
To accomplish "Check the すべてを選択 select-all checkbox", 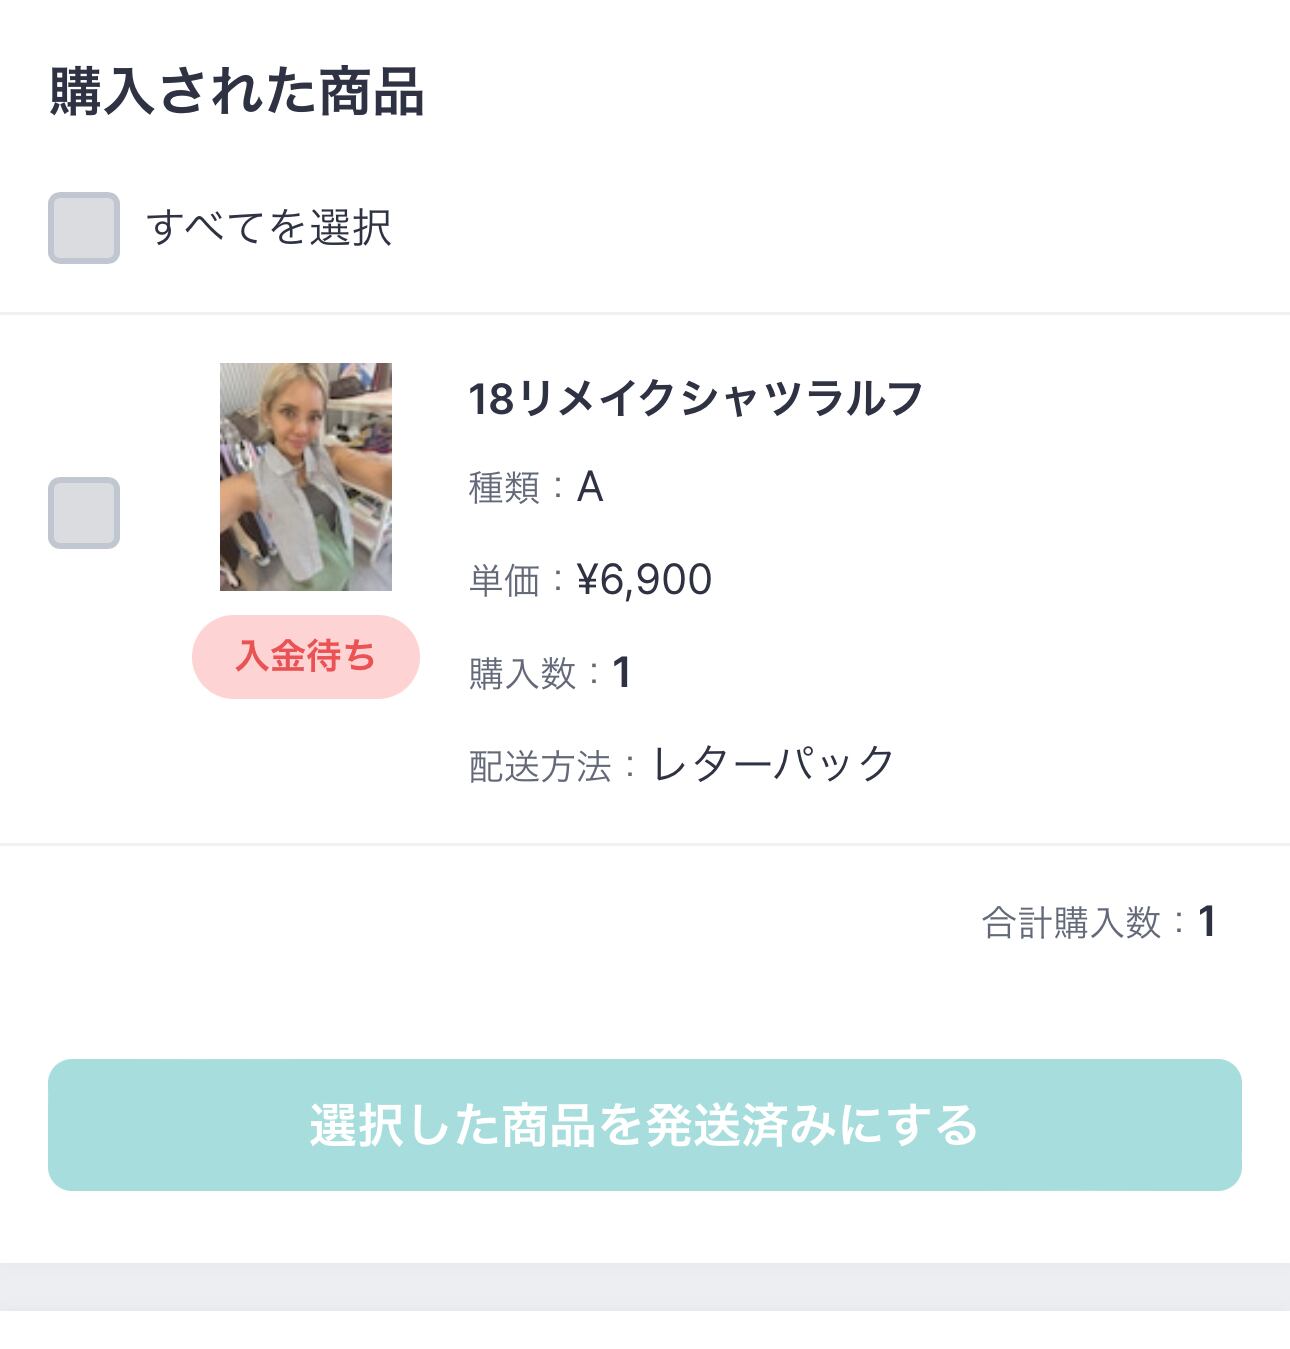I will (x=84, y=228).
